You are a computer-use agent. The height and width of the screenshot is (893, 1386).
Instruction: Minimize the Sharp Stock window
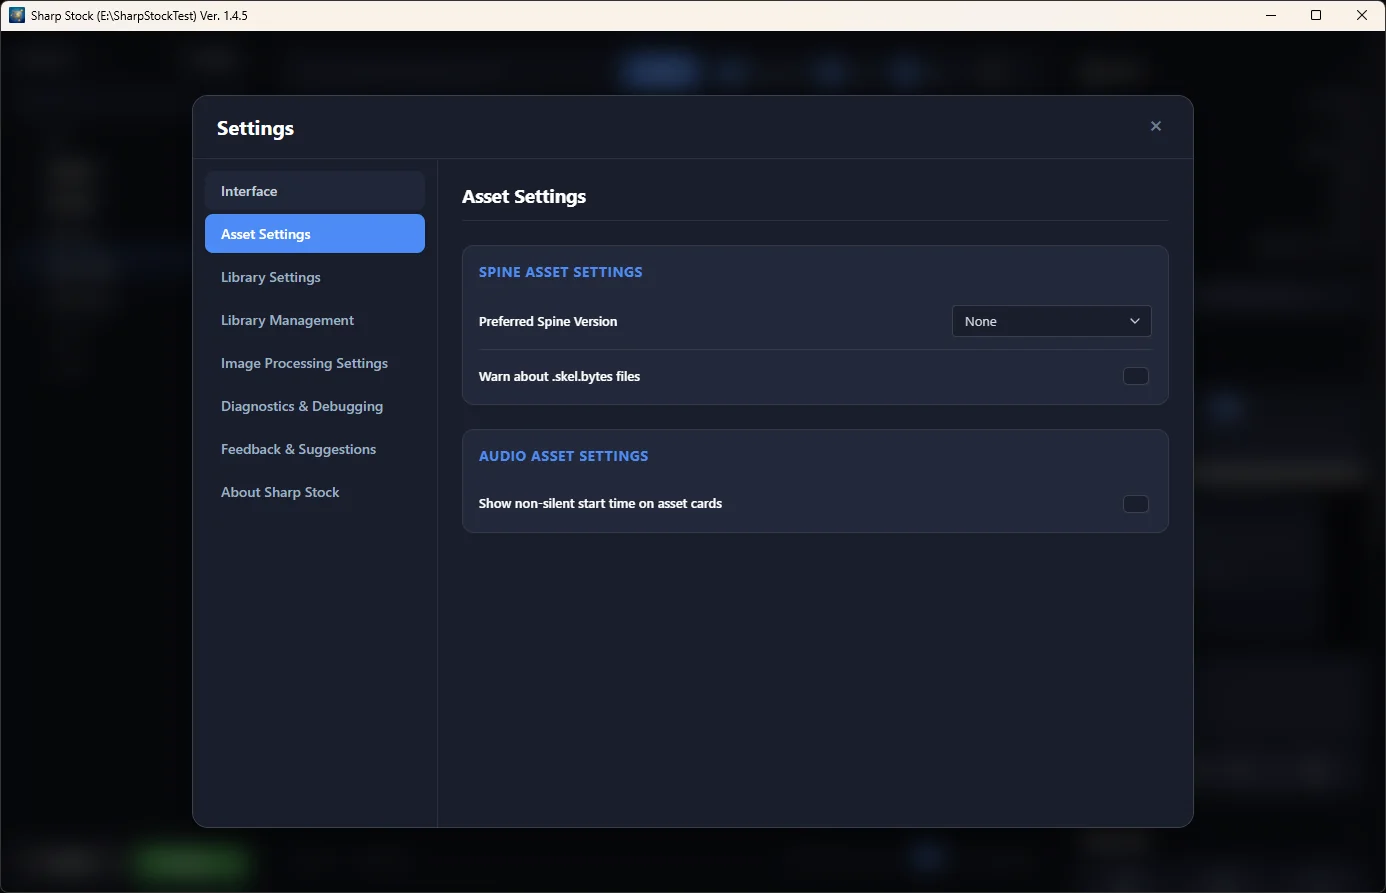click(1271, 15)
